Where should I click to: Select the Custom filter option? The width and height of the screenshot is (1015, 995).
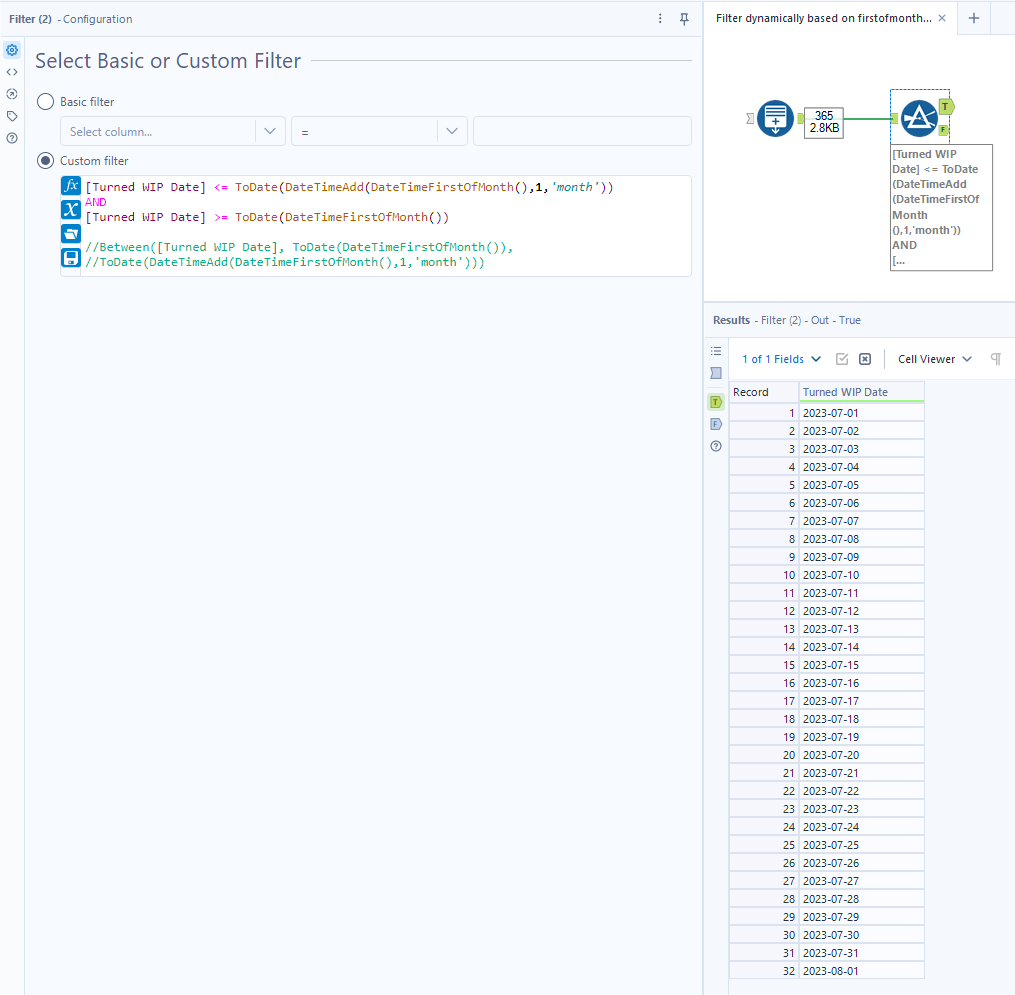45,160
